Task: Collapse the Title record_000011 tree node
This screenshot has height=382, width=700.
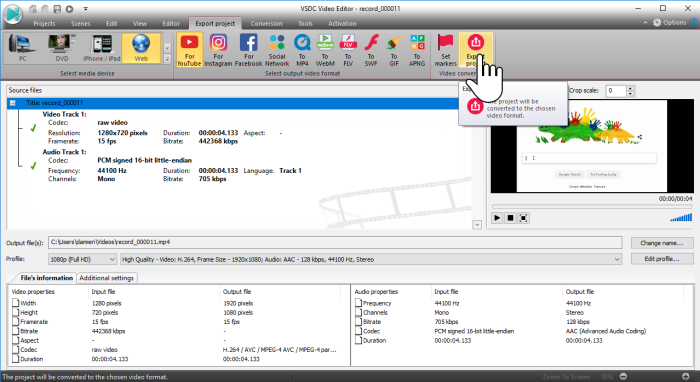Action: pos(13,103)
